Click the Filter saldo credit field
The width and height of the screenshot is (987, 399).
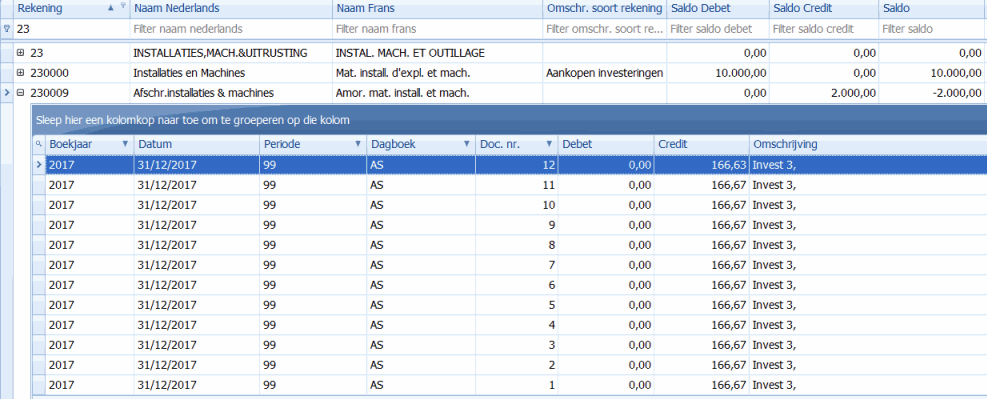coord(824,29)
